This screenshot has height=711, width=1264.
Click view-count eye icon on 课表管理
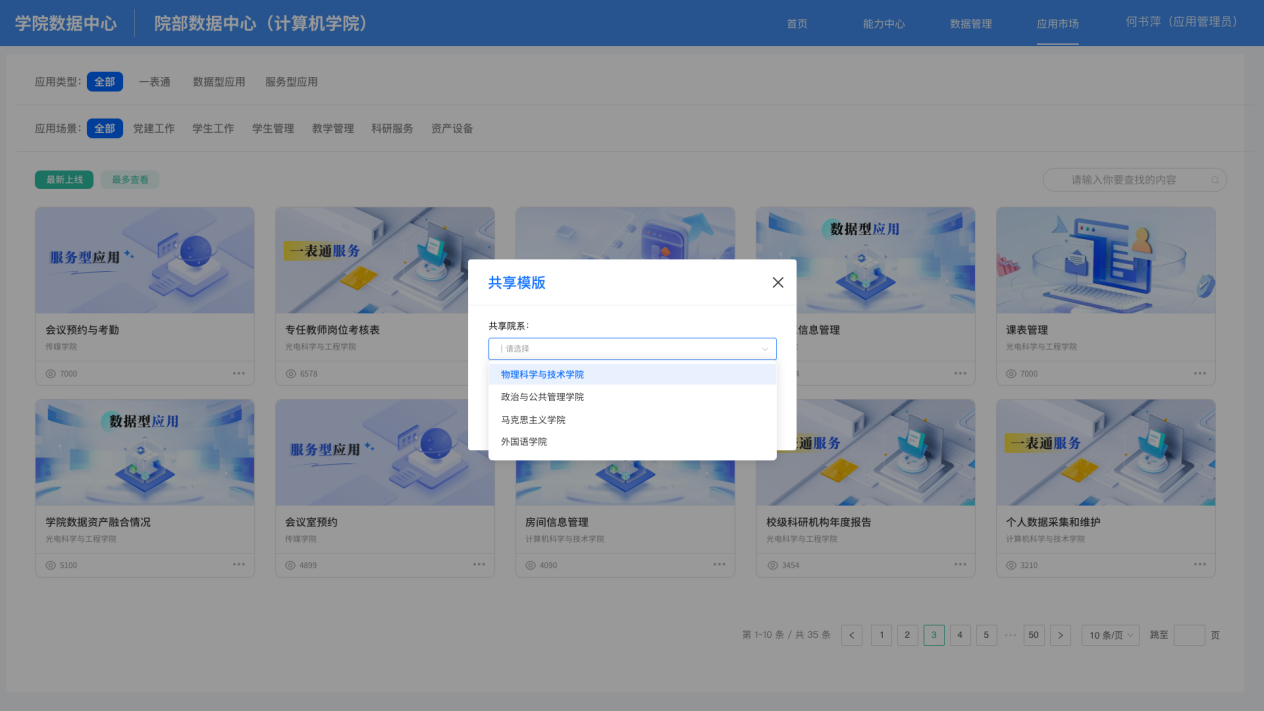[x=1012, y=373]
